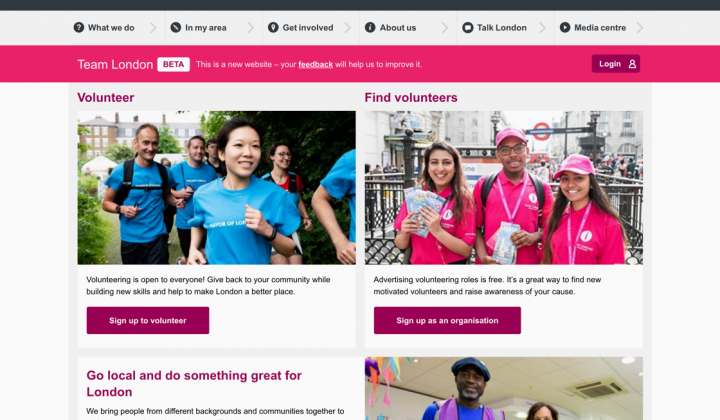Click the user profile icon in Login button
This screenshot has width=720, height=420.
click(632, 64)
